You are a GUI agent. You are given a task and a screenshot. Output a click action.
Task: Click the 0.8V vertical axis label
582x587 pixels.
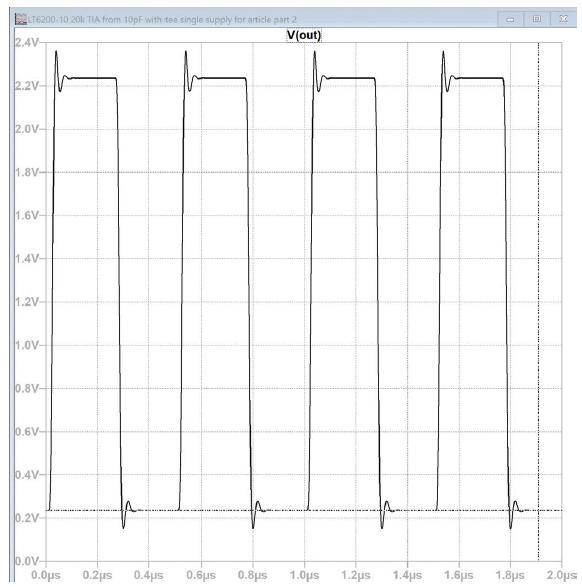click(x=27, y=388)
